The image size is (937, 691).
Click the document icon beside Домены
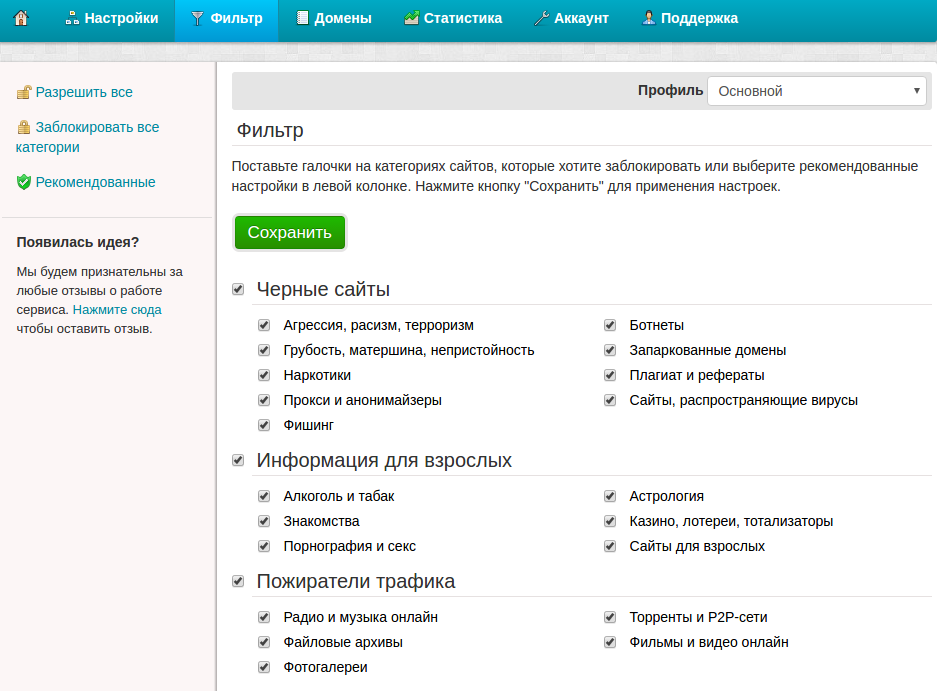pyautogui.click(x=303, y=19)
